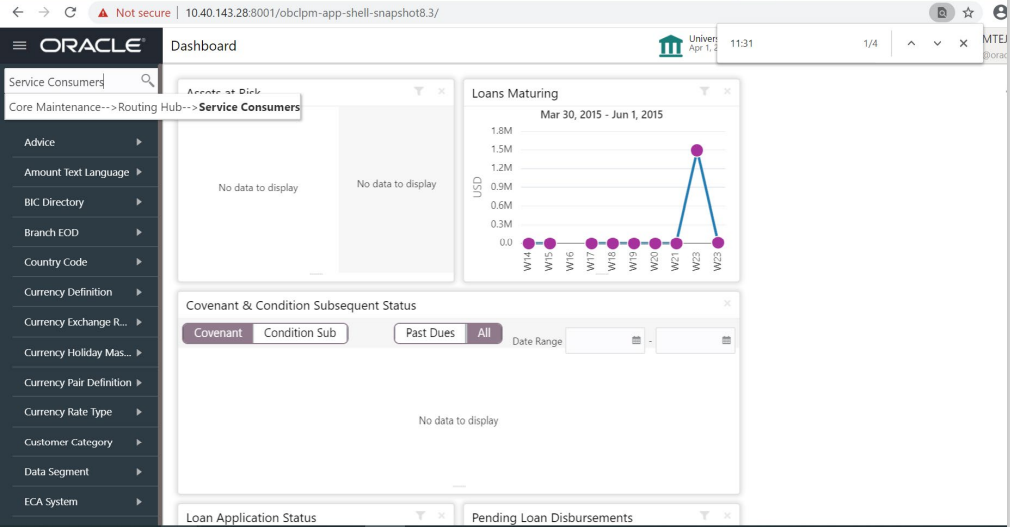Click the W14 data point on chart

coord(529,243)
